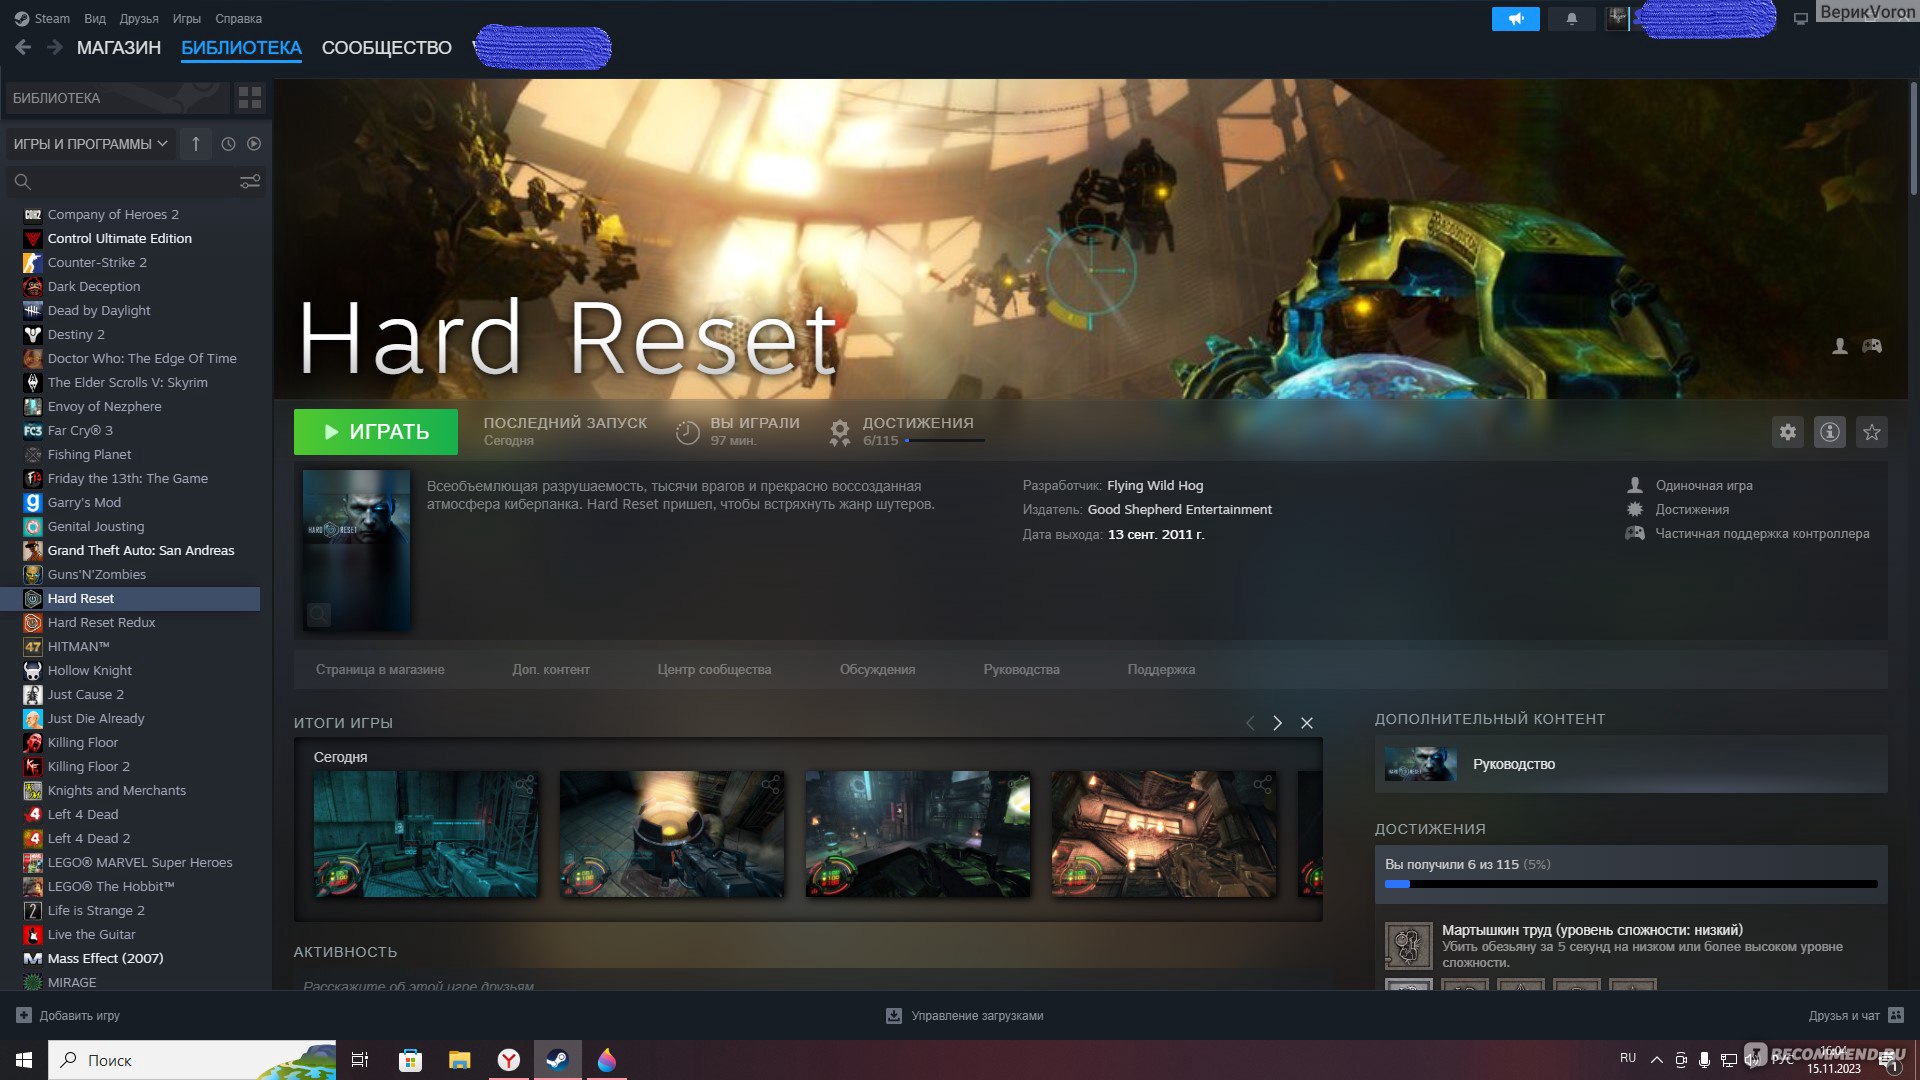The image size is (1920, 1080).
Task: Go to the СООБЩЕСТВО section
Action: (386, 48)
